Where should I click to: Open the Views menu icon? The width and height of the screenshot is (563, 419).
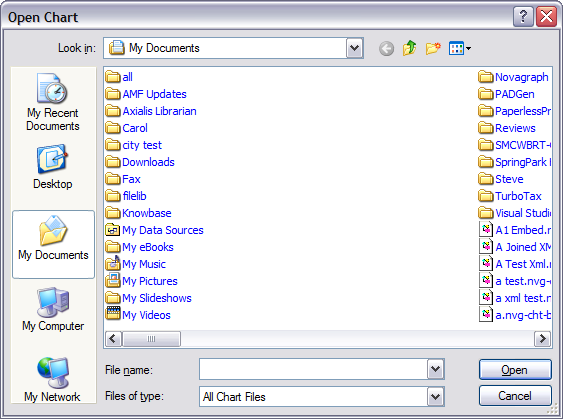460,48
